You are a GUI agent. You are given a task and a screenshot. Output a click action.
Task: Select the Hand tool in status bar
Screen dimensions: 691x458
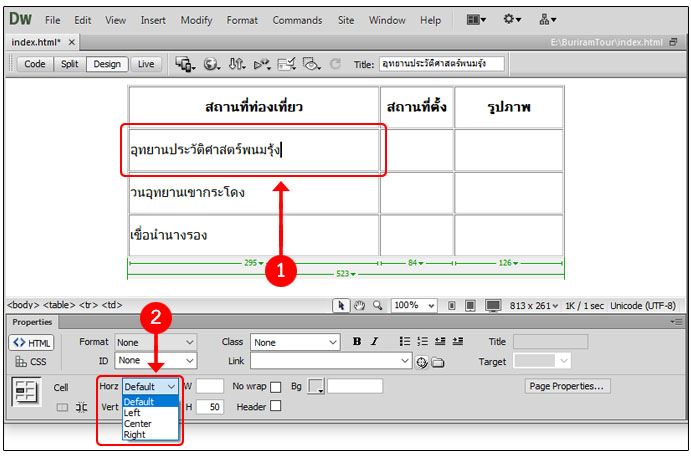359,305
